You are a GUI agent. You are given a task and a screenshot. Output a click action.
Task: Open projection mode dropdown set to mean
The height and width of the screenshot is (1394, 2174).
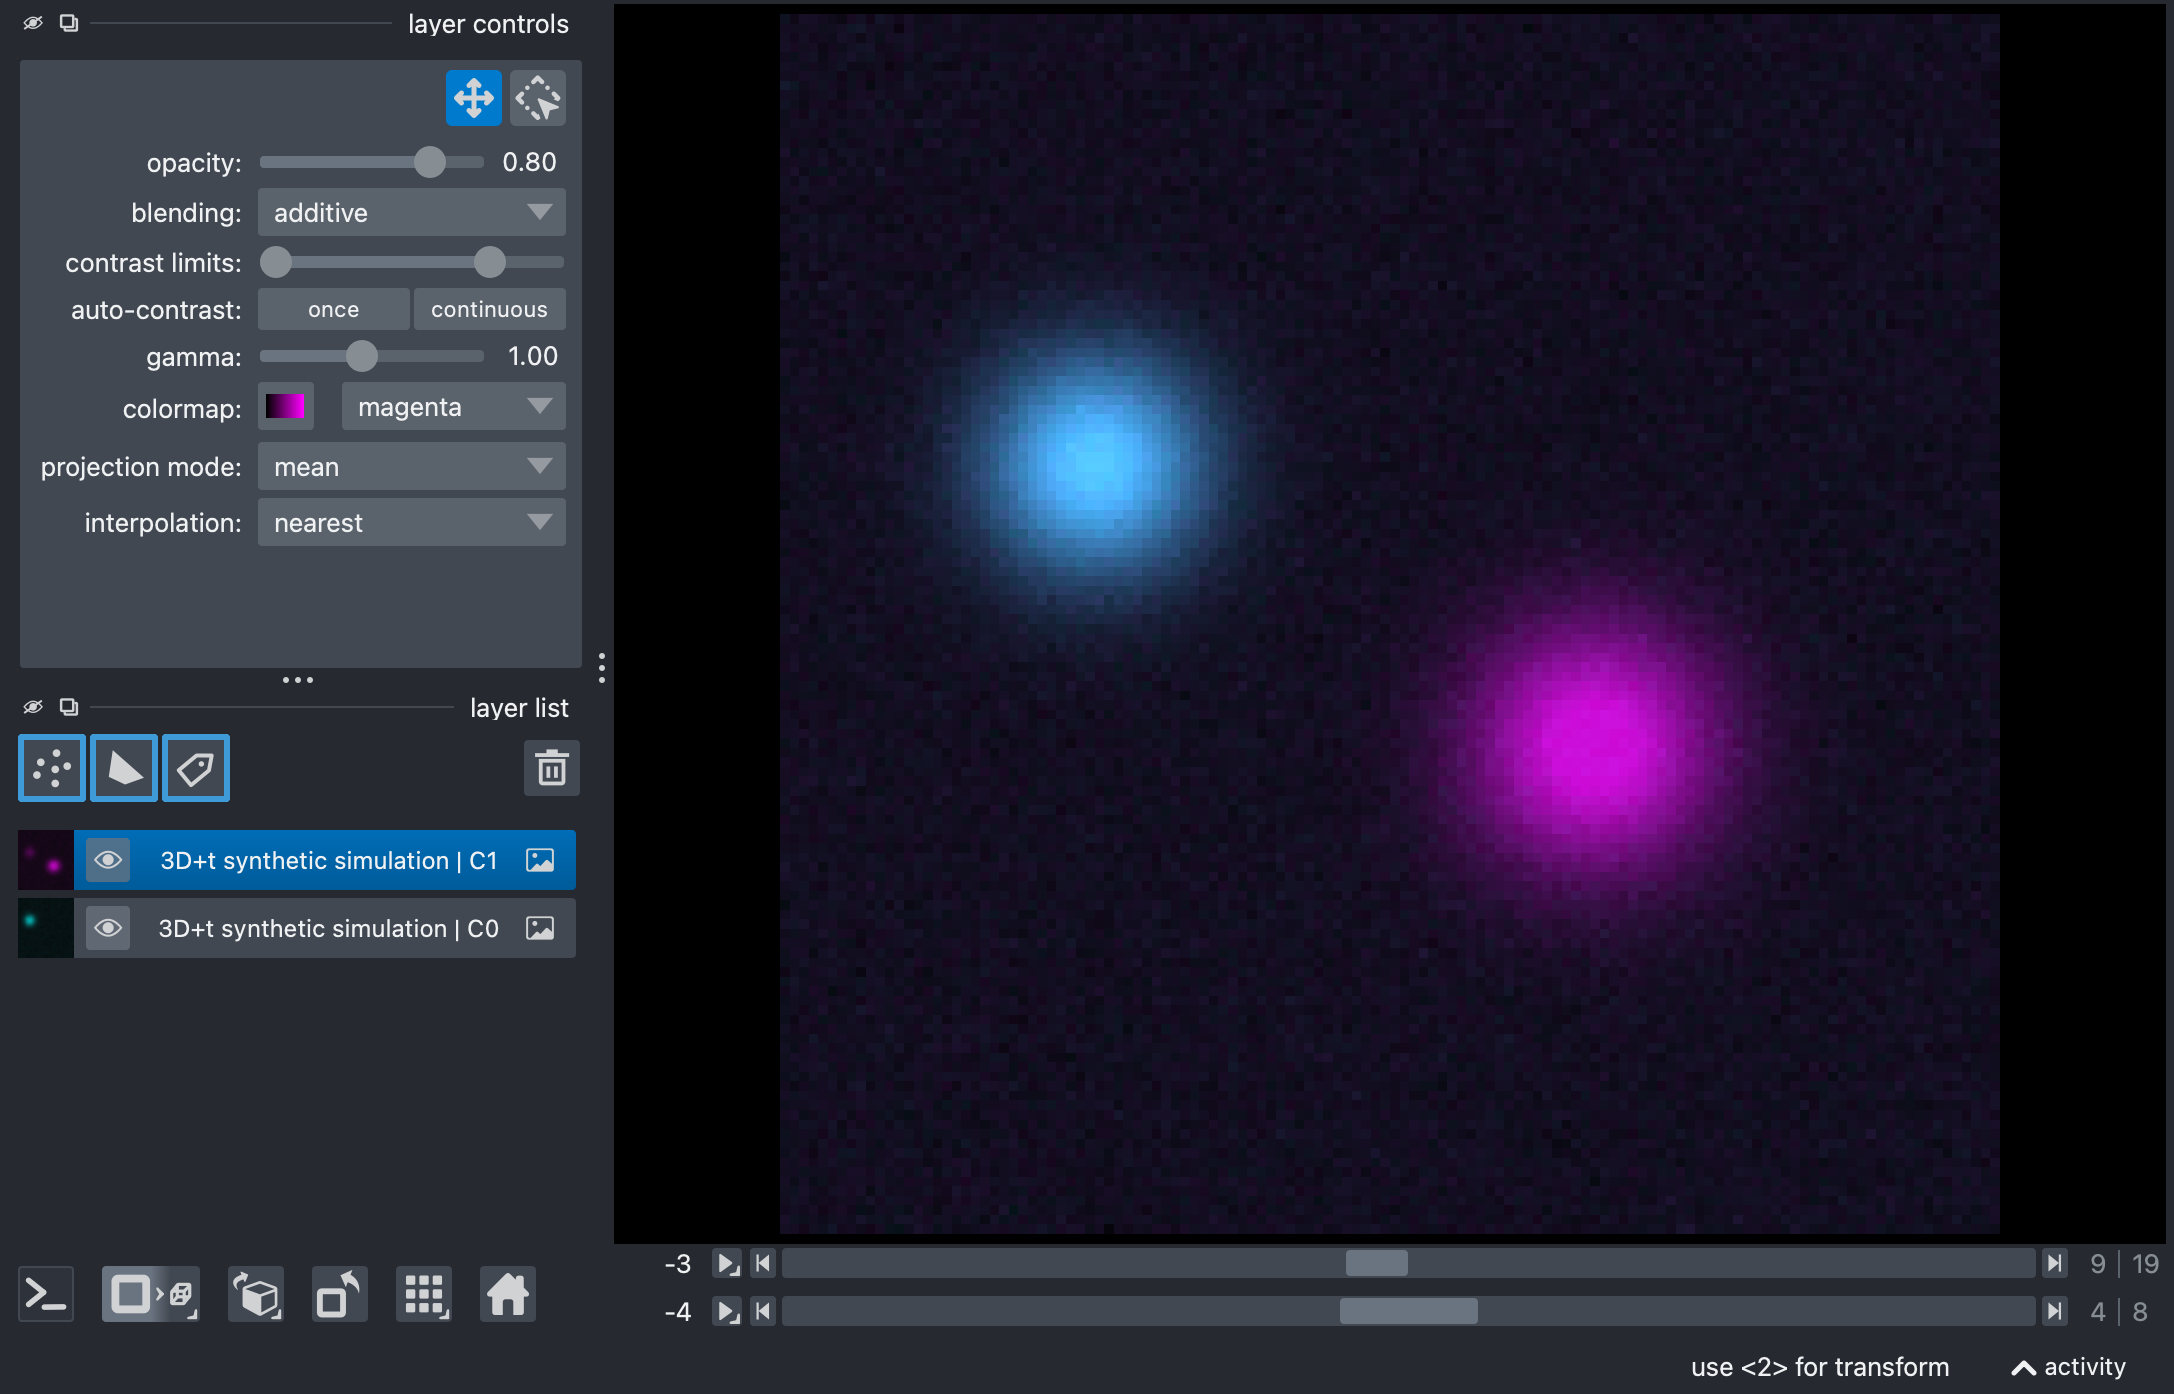(412, 466)
